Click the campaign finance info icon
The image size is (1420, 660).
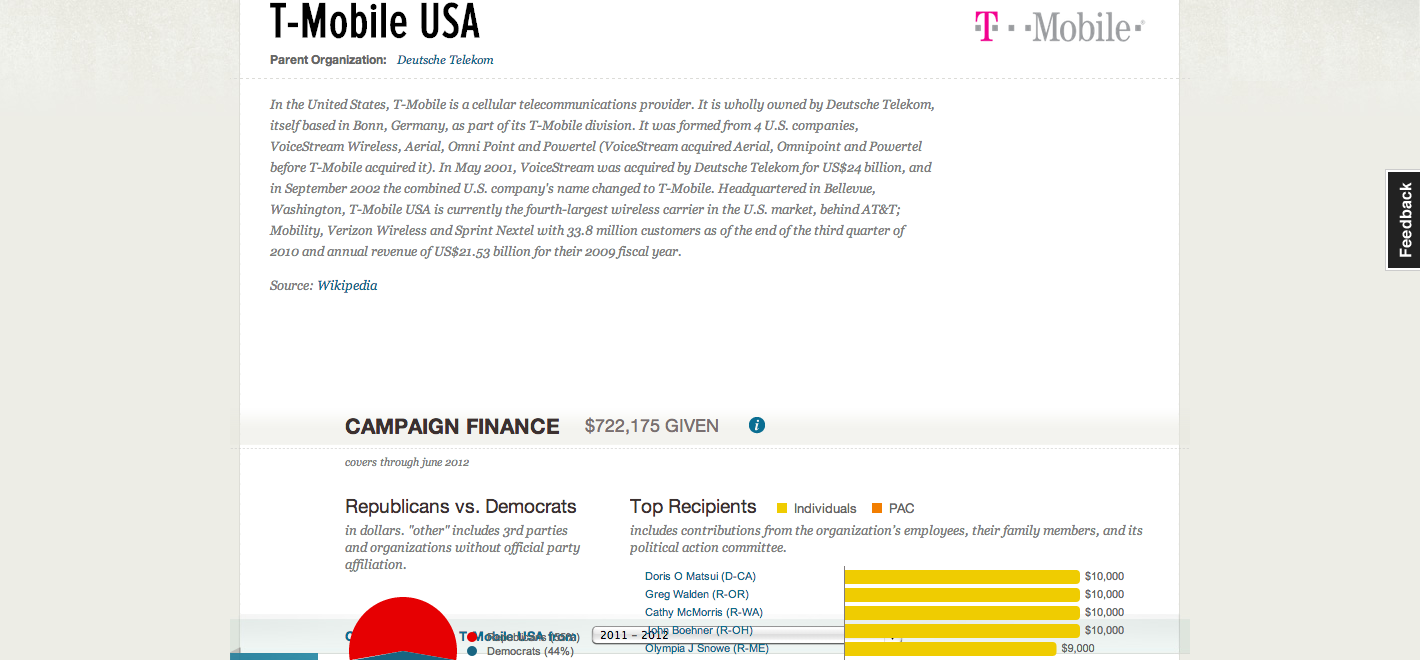[x=757, y=426]
